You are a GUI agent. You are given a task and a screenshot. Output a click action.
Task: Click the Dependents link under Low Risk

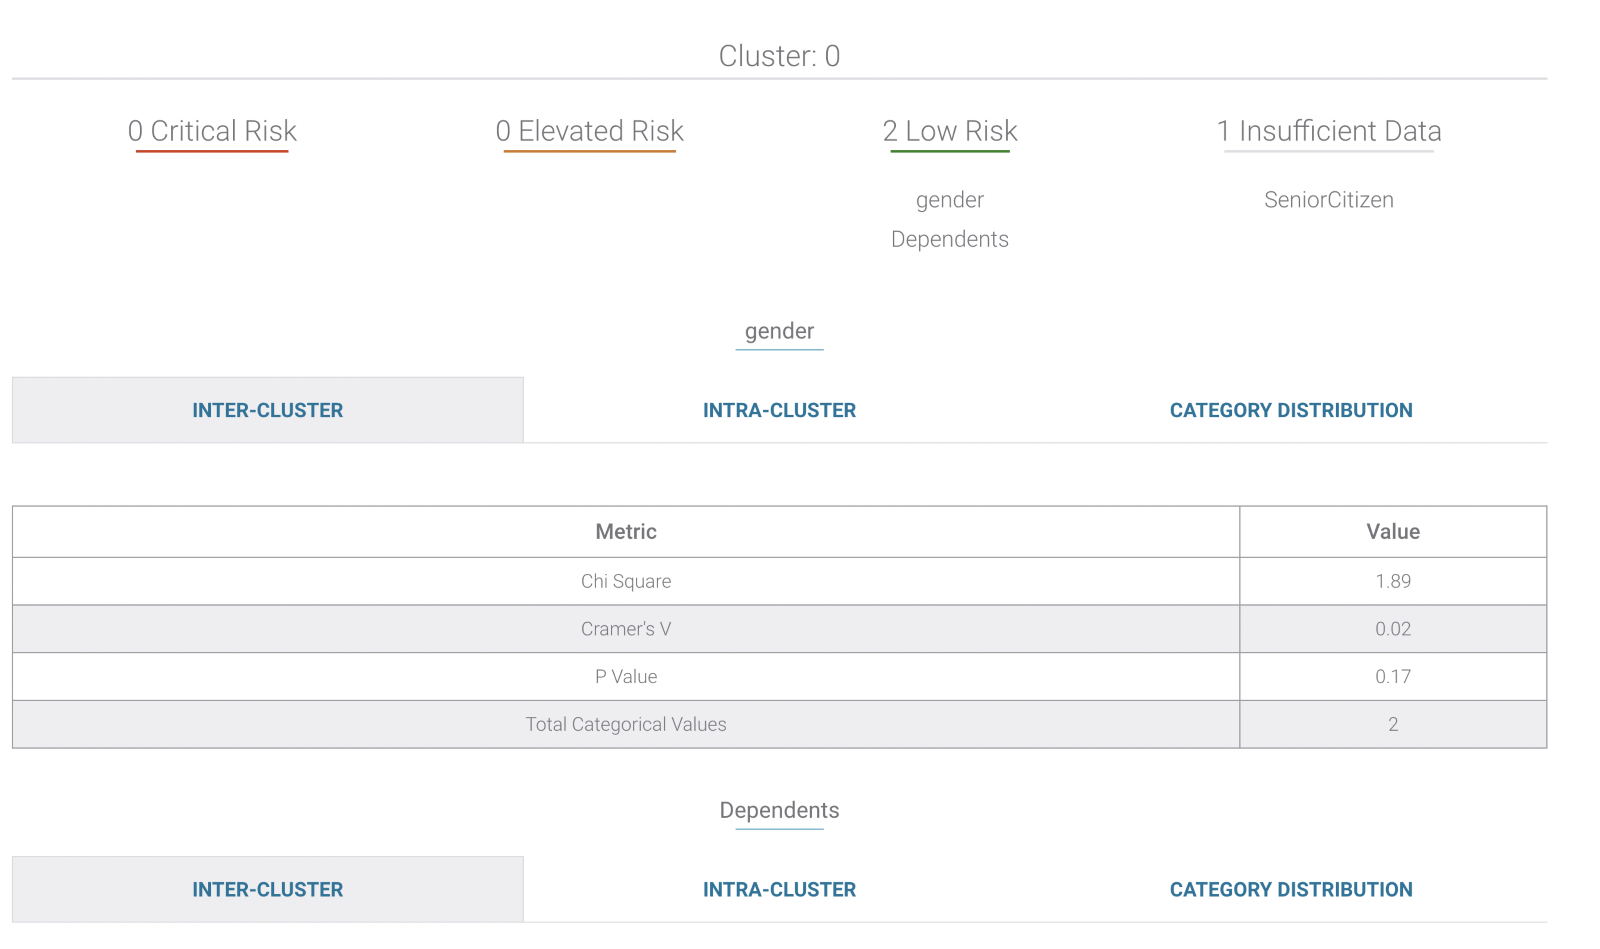[x=949, y=239]
